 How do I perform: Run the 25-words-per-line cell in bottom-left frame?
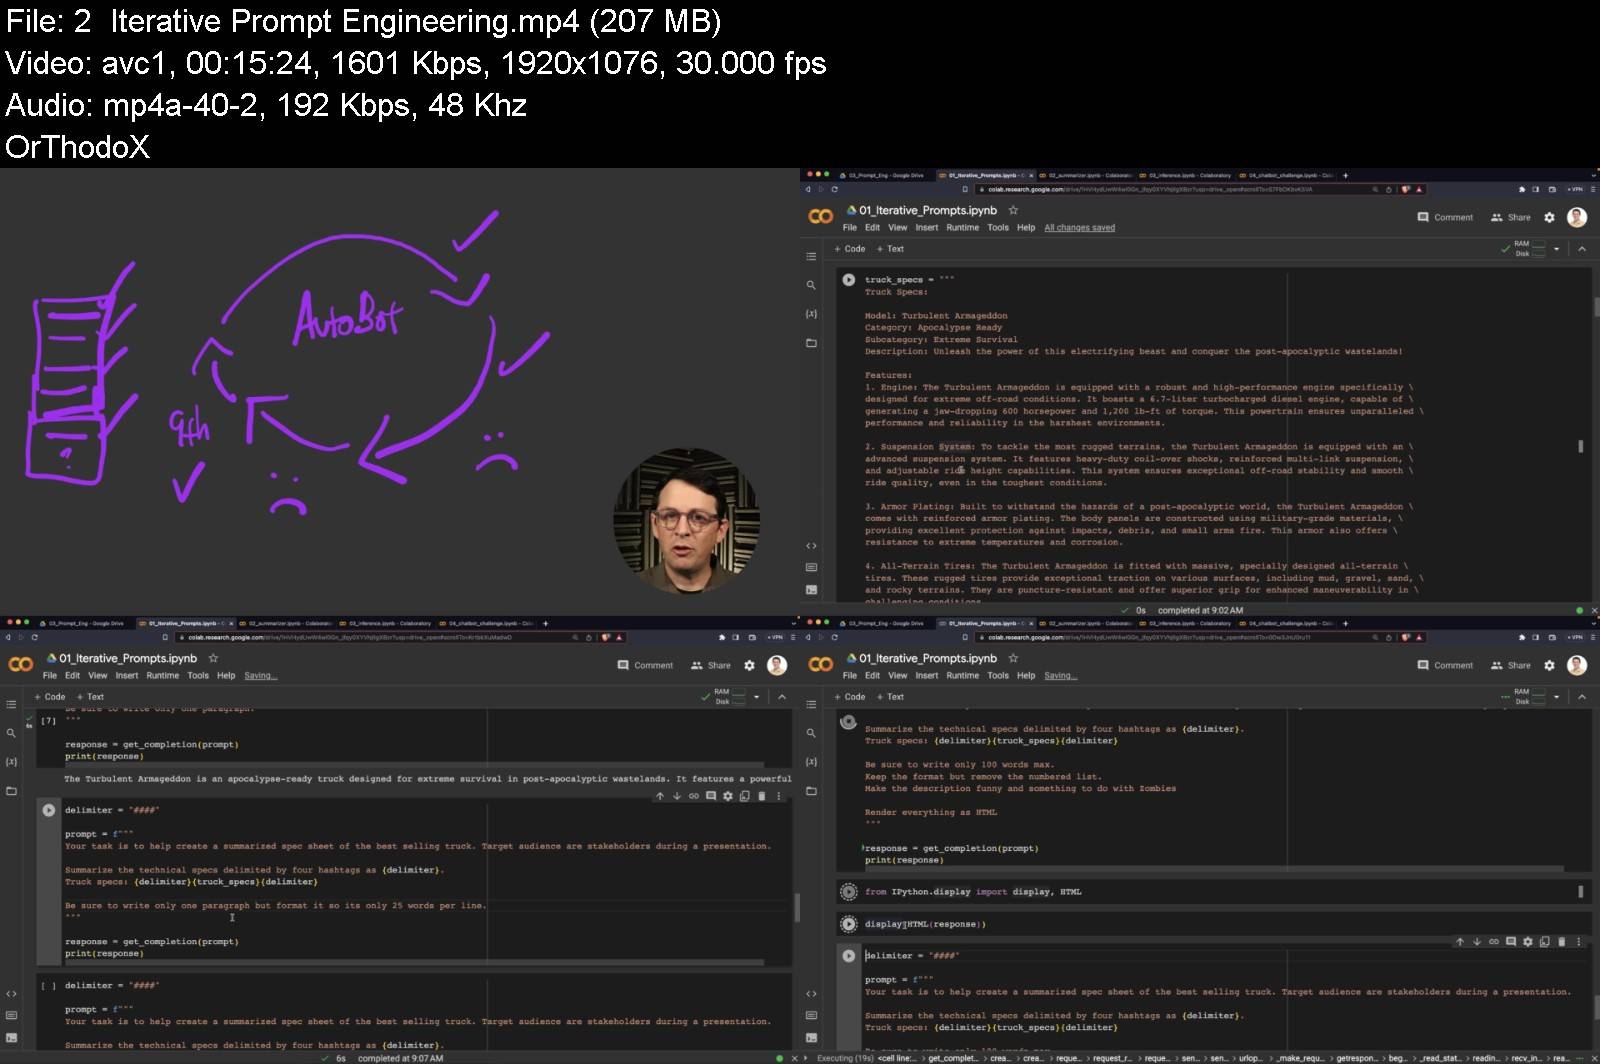click(49, 810)
